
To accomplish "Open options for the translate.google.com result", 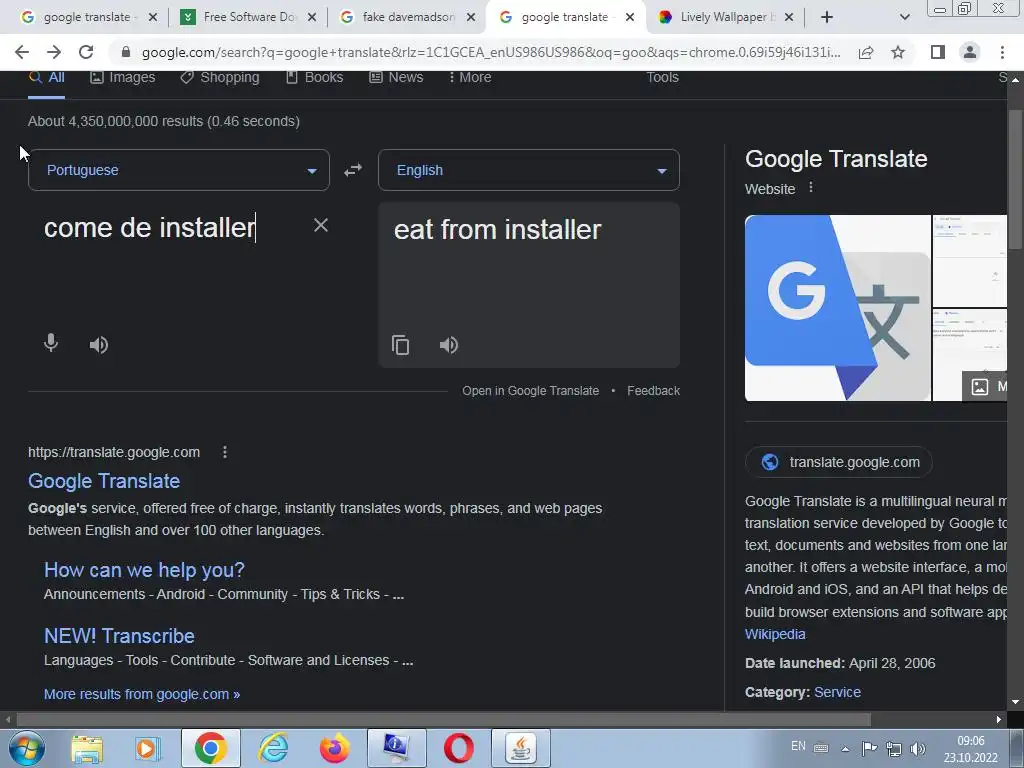I will [x=225, y=452].
